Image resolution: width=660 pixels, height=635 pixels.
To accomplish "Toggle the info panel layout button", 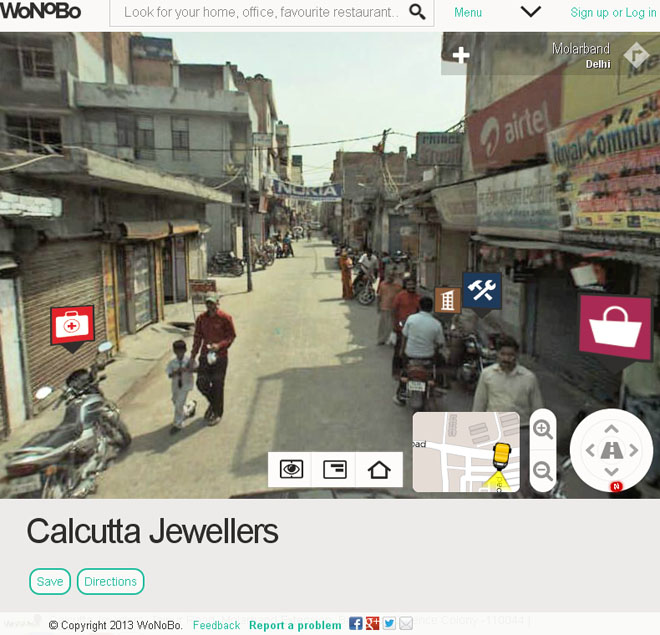I will (x=335, y=469).
